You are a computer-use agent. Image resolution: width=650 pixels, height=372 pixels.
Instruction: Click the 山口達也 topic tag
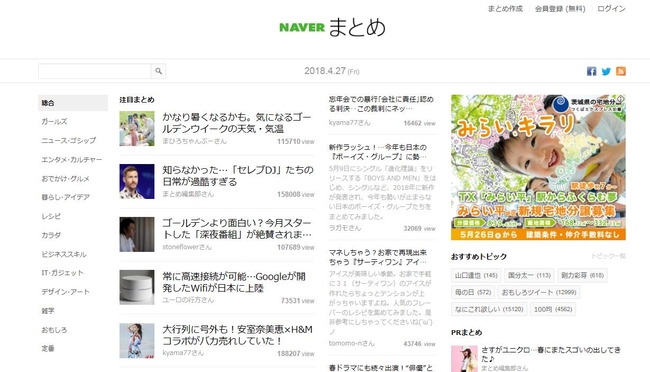tap(476, 275)
